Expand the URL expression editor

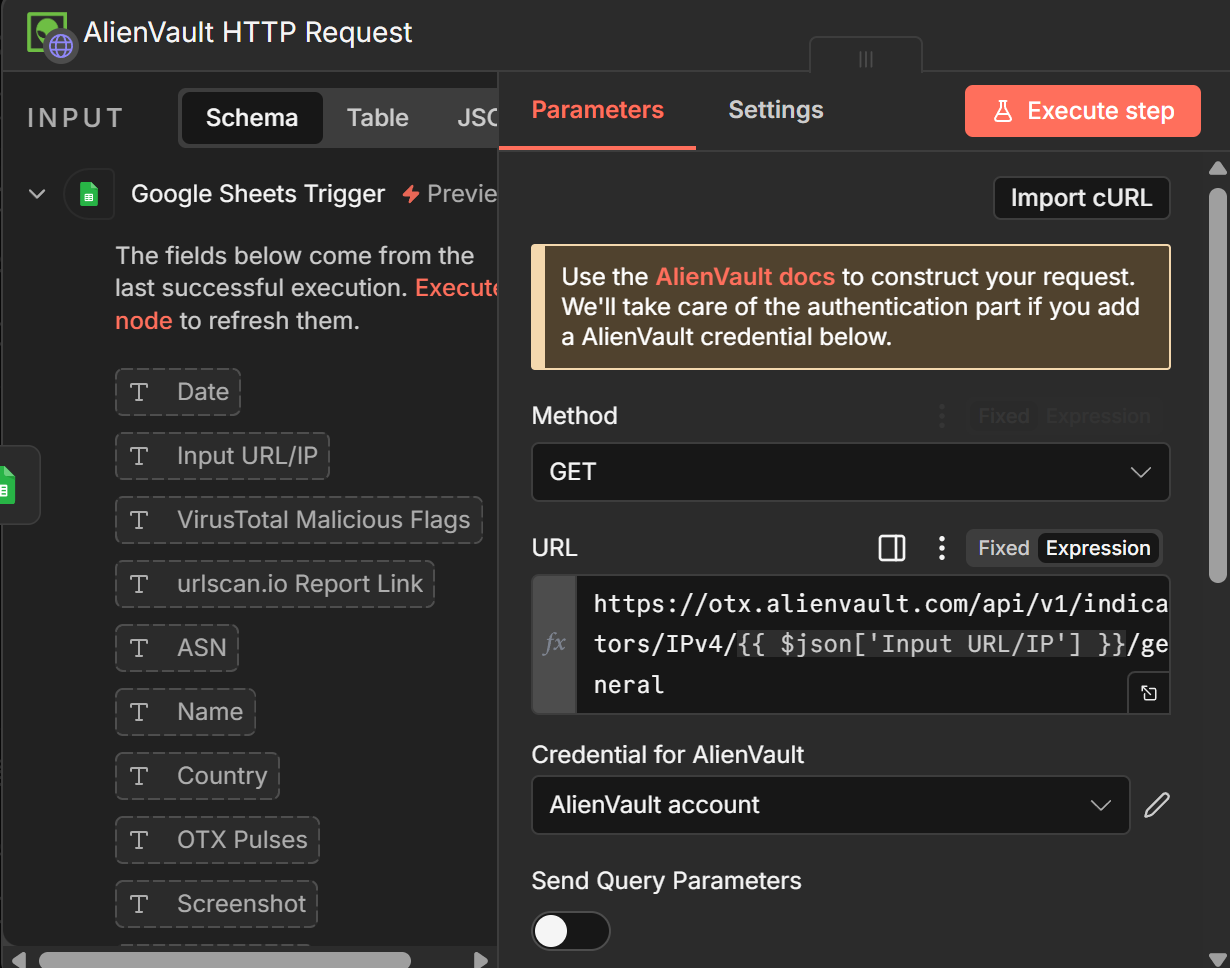point(1149,693)
